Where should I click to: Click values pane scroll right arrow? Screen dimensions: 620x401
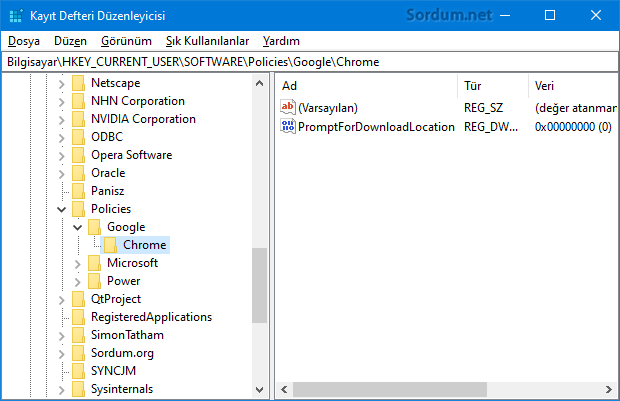tap(609, 390)
